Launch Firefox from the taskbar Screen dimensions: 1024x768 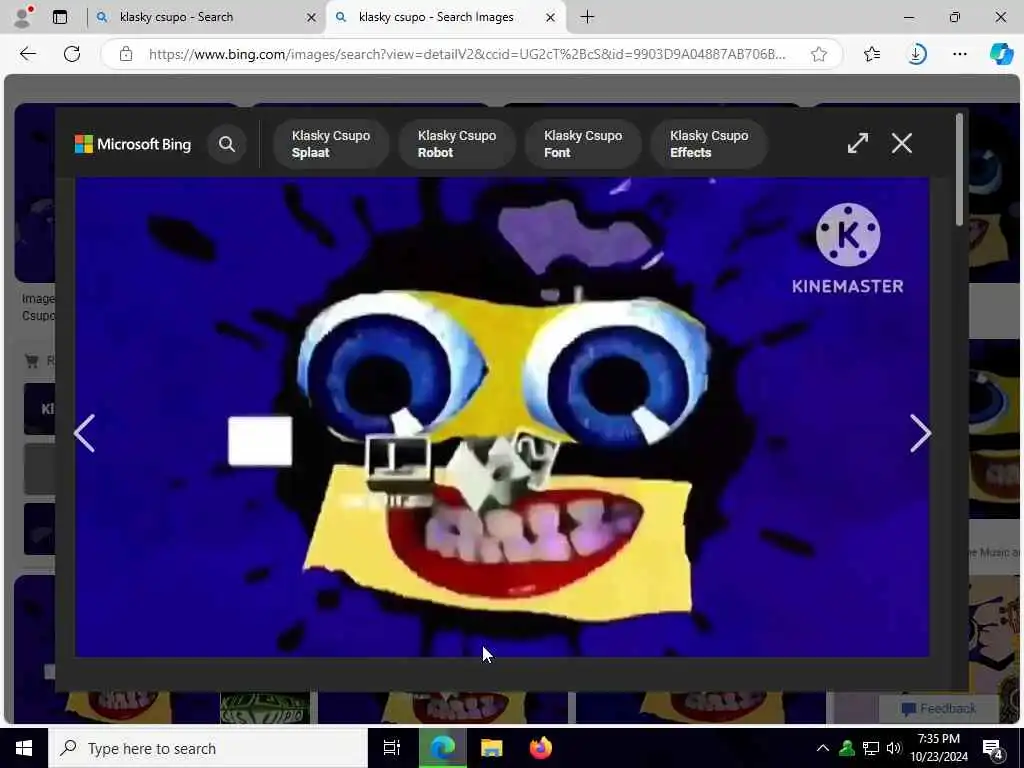coord(541,748)
